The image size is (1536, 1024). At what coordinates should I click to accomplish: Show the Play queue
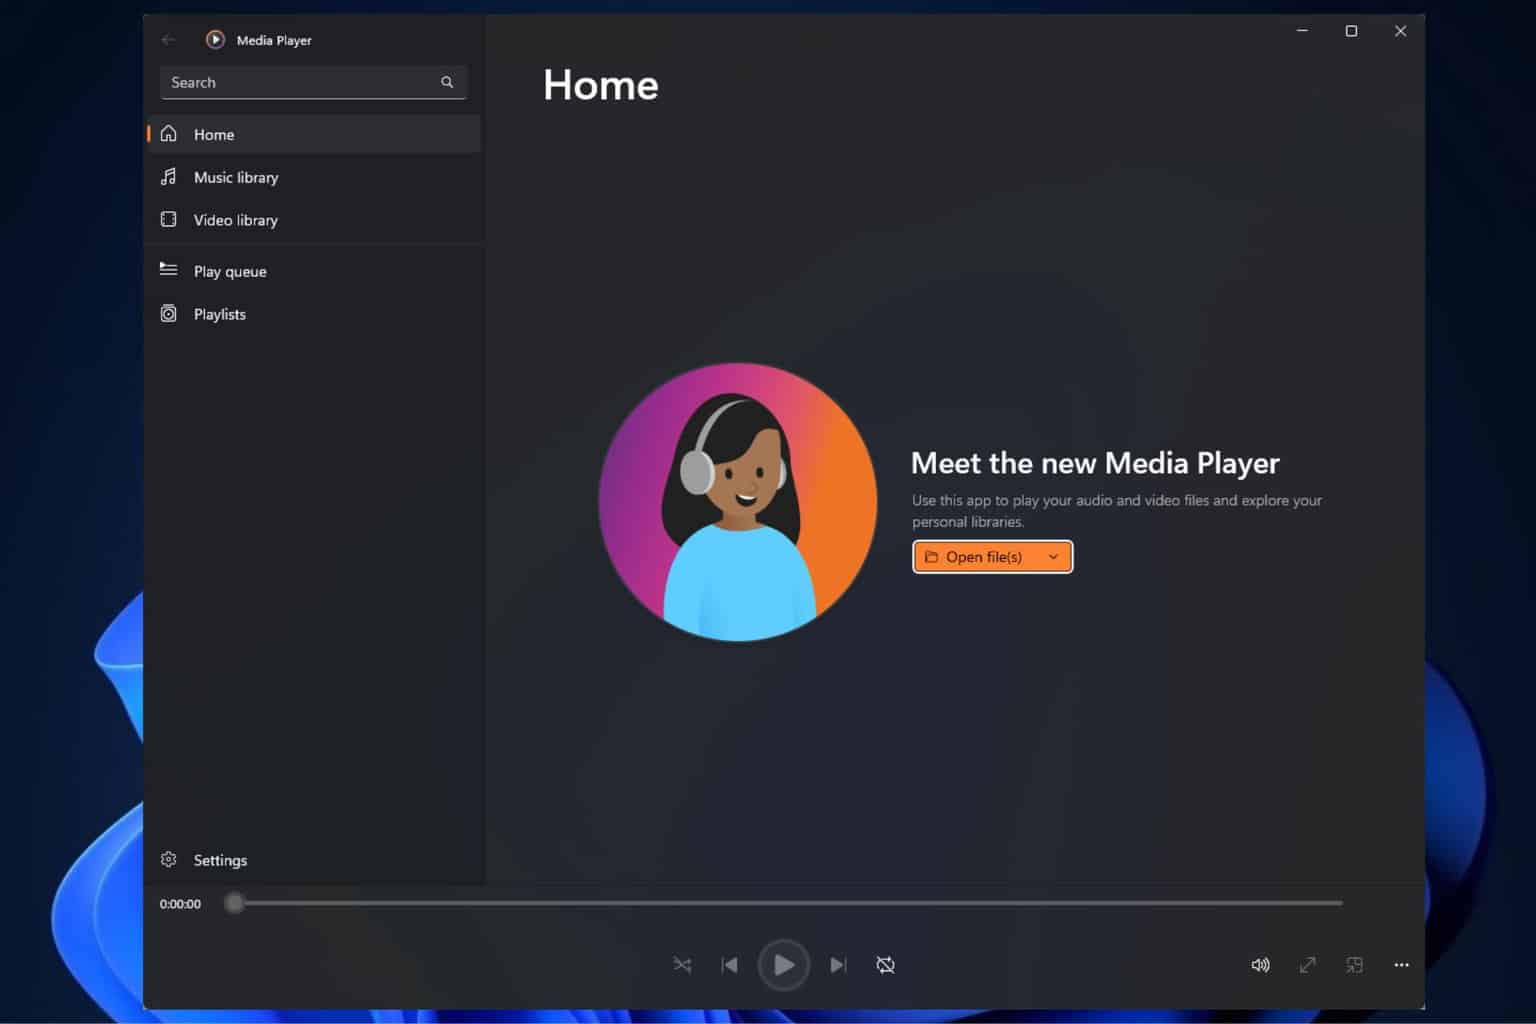314,271
